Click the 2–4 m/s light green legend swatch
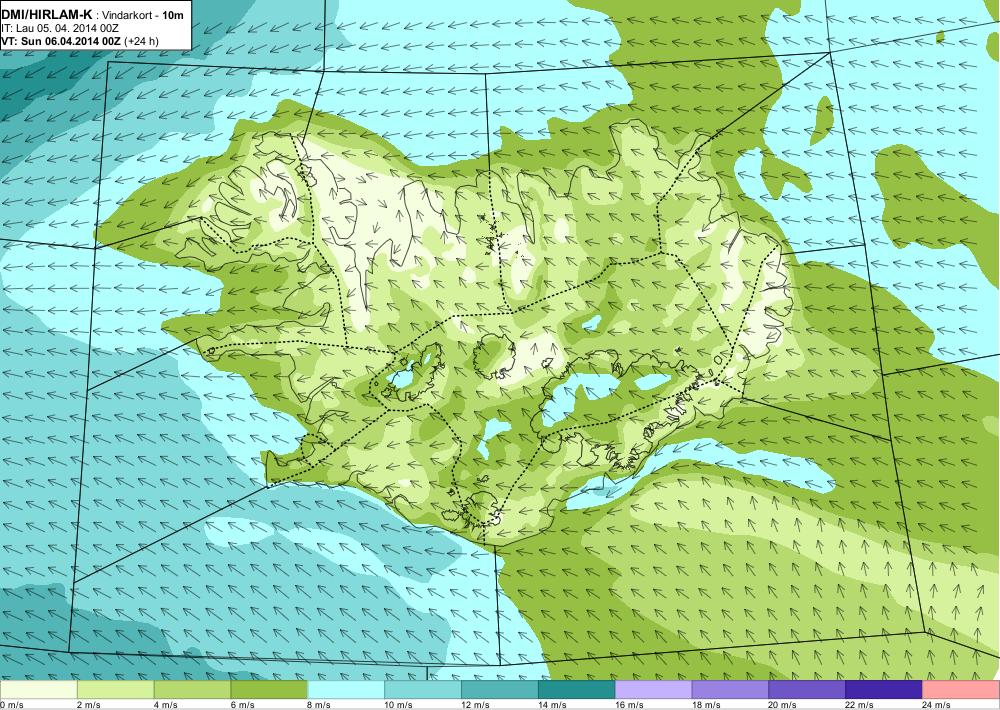Screen dimensions: 1000x710 pos(115,690)
